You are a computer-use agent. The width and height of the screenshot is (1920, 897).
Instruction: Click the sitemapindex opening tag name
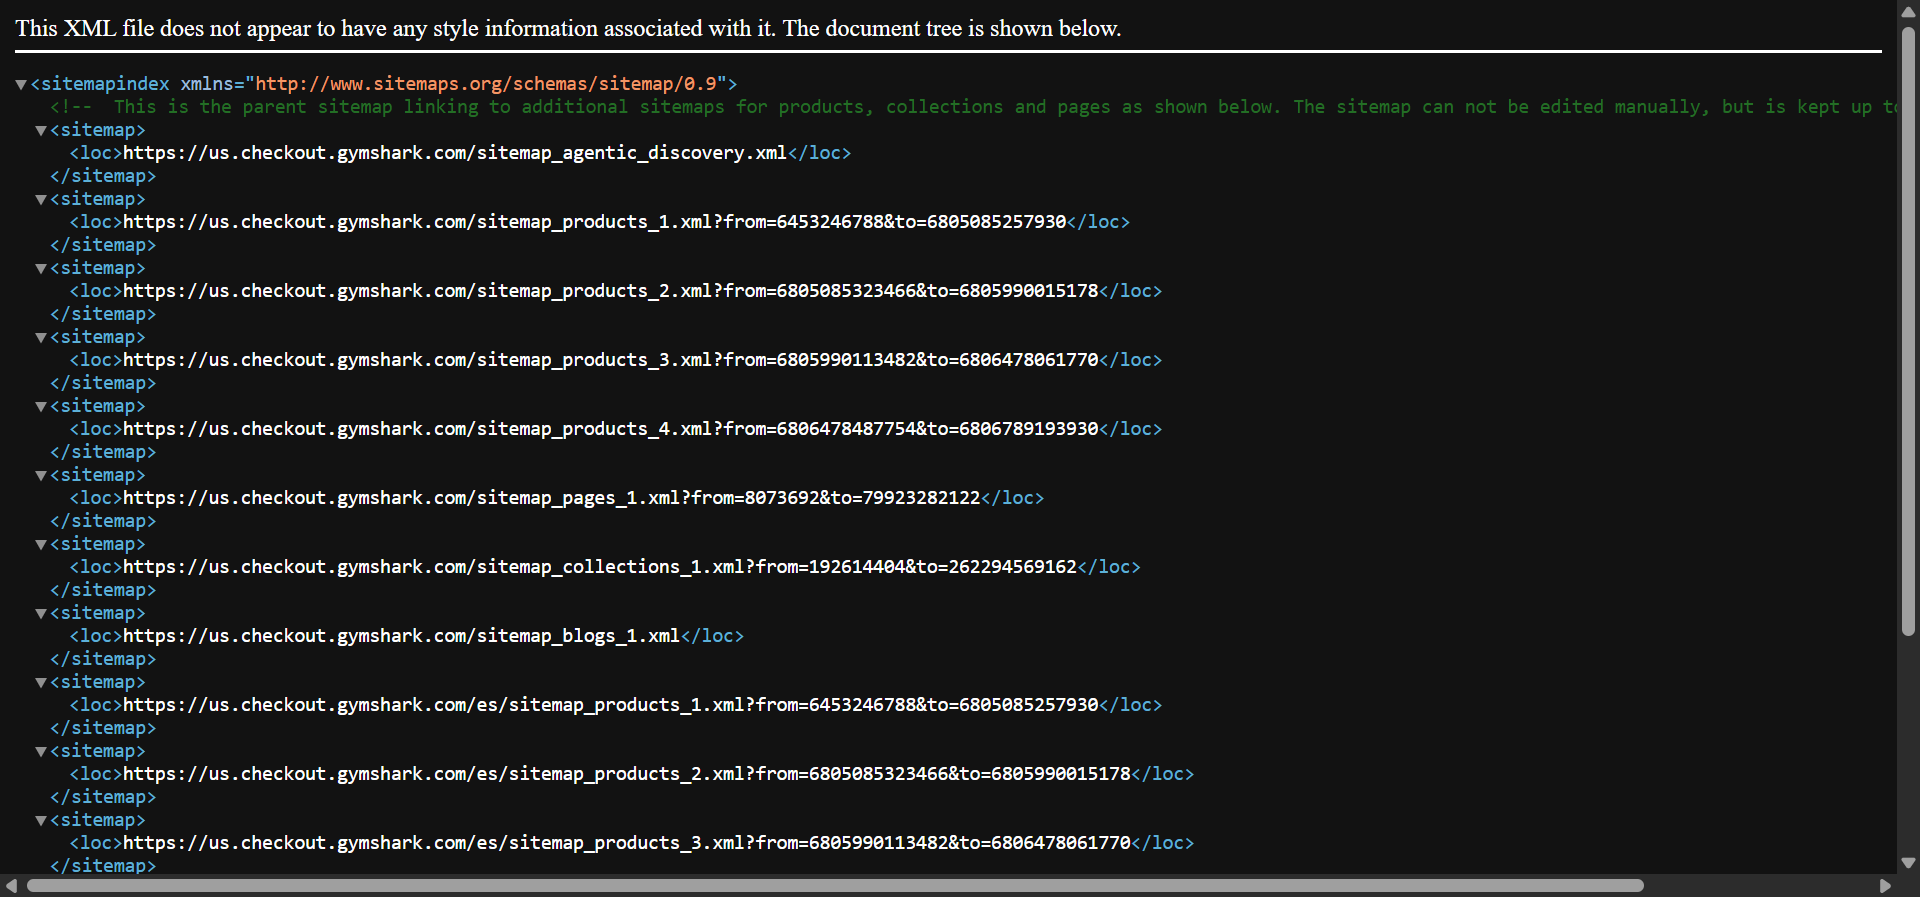[x=105, y=84]
